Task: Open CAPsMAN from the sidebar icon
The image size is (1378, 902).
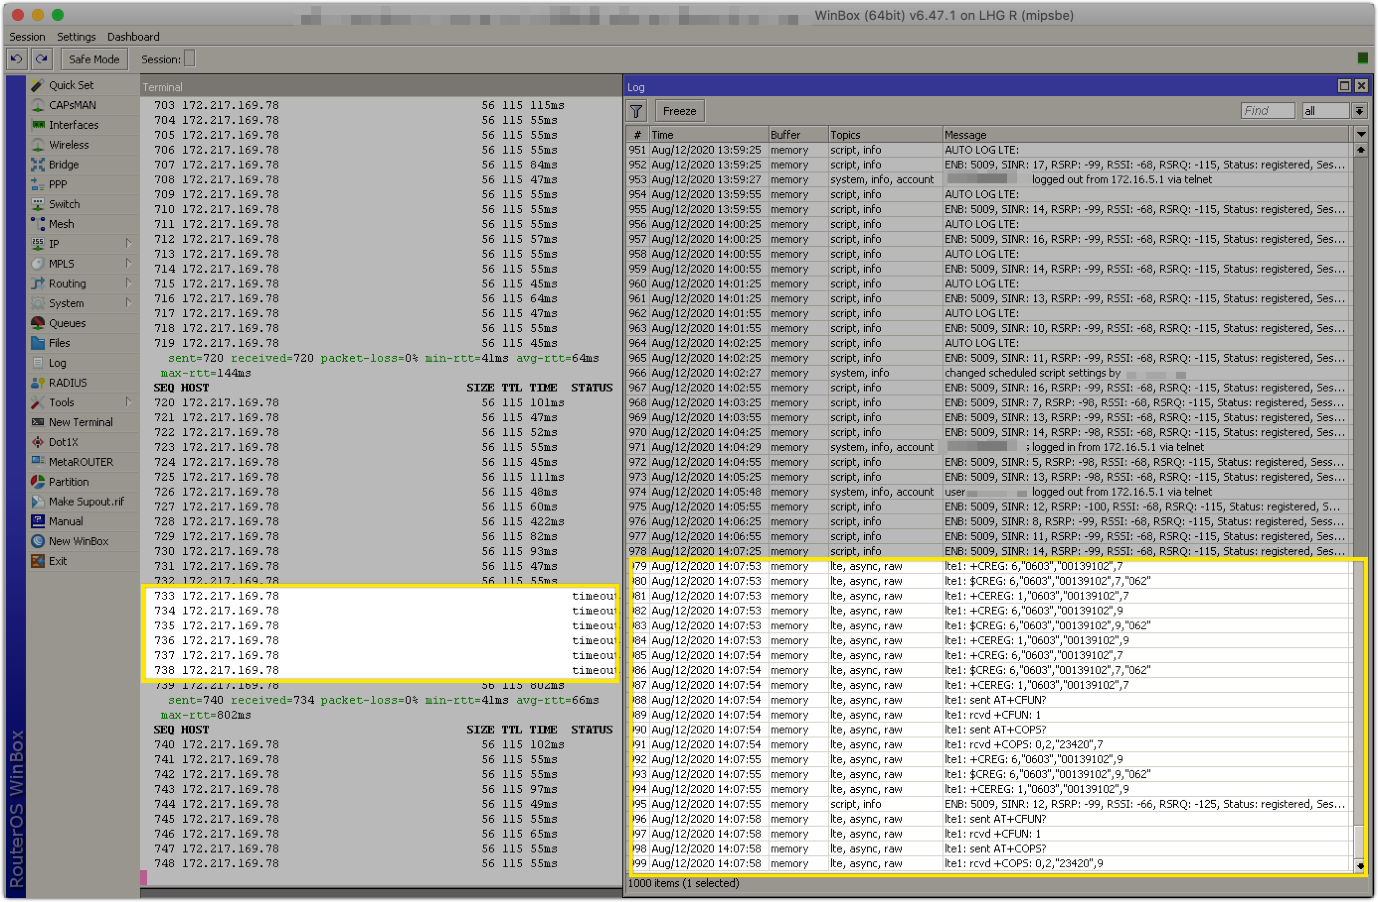Action: pyautogui.click(x=38, y=105)
